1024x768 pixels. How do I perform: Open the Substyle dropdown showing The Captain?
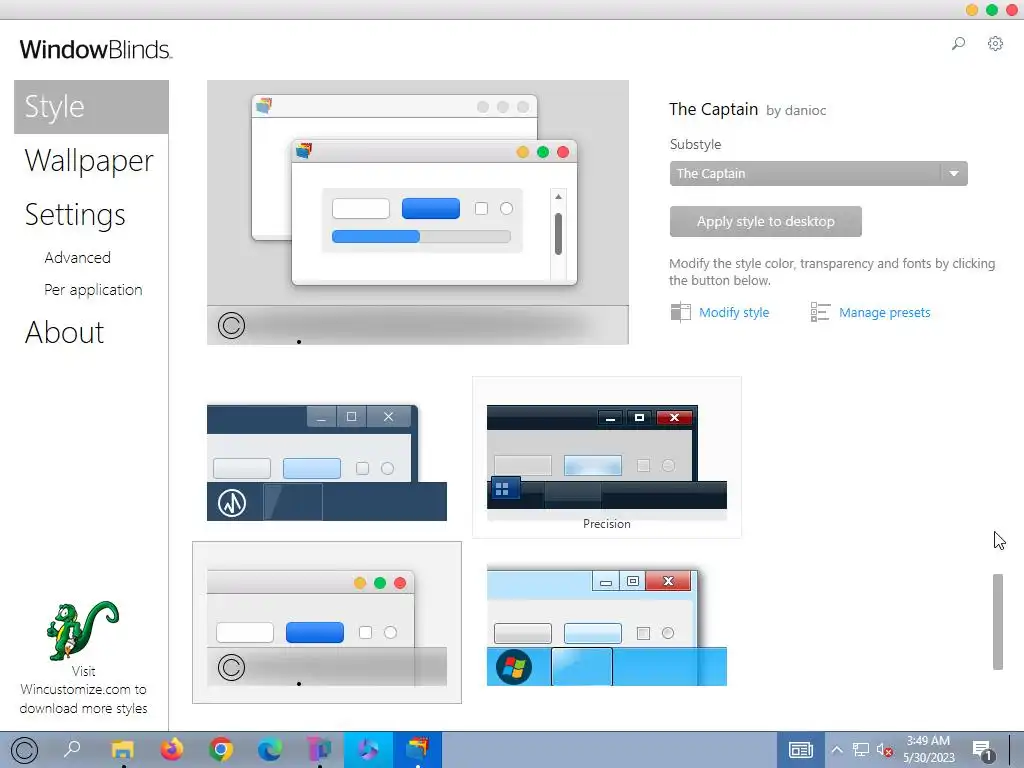pos(818,174)
